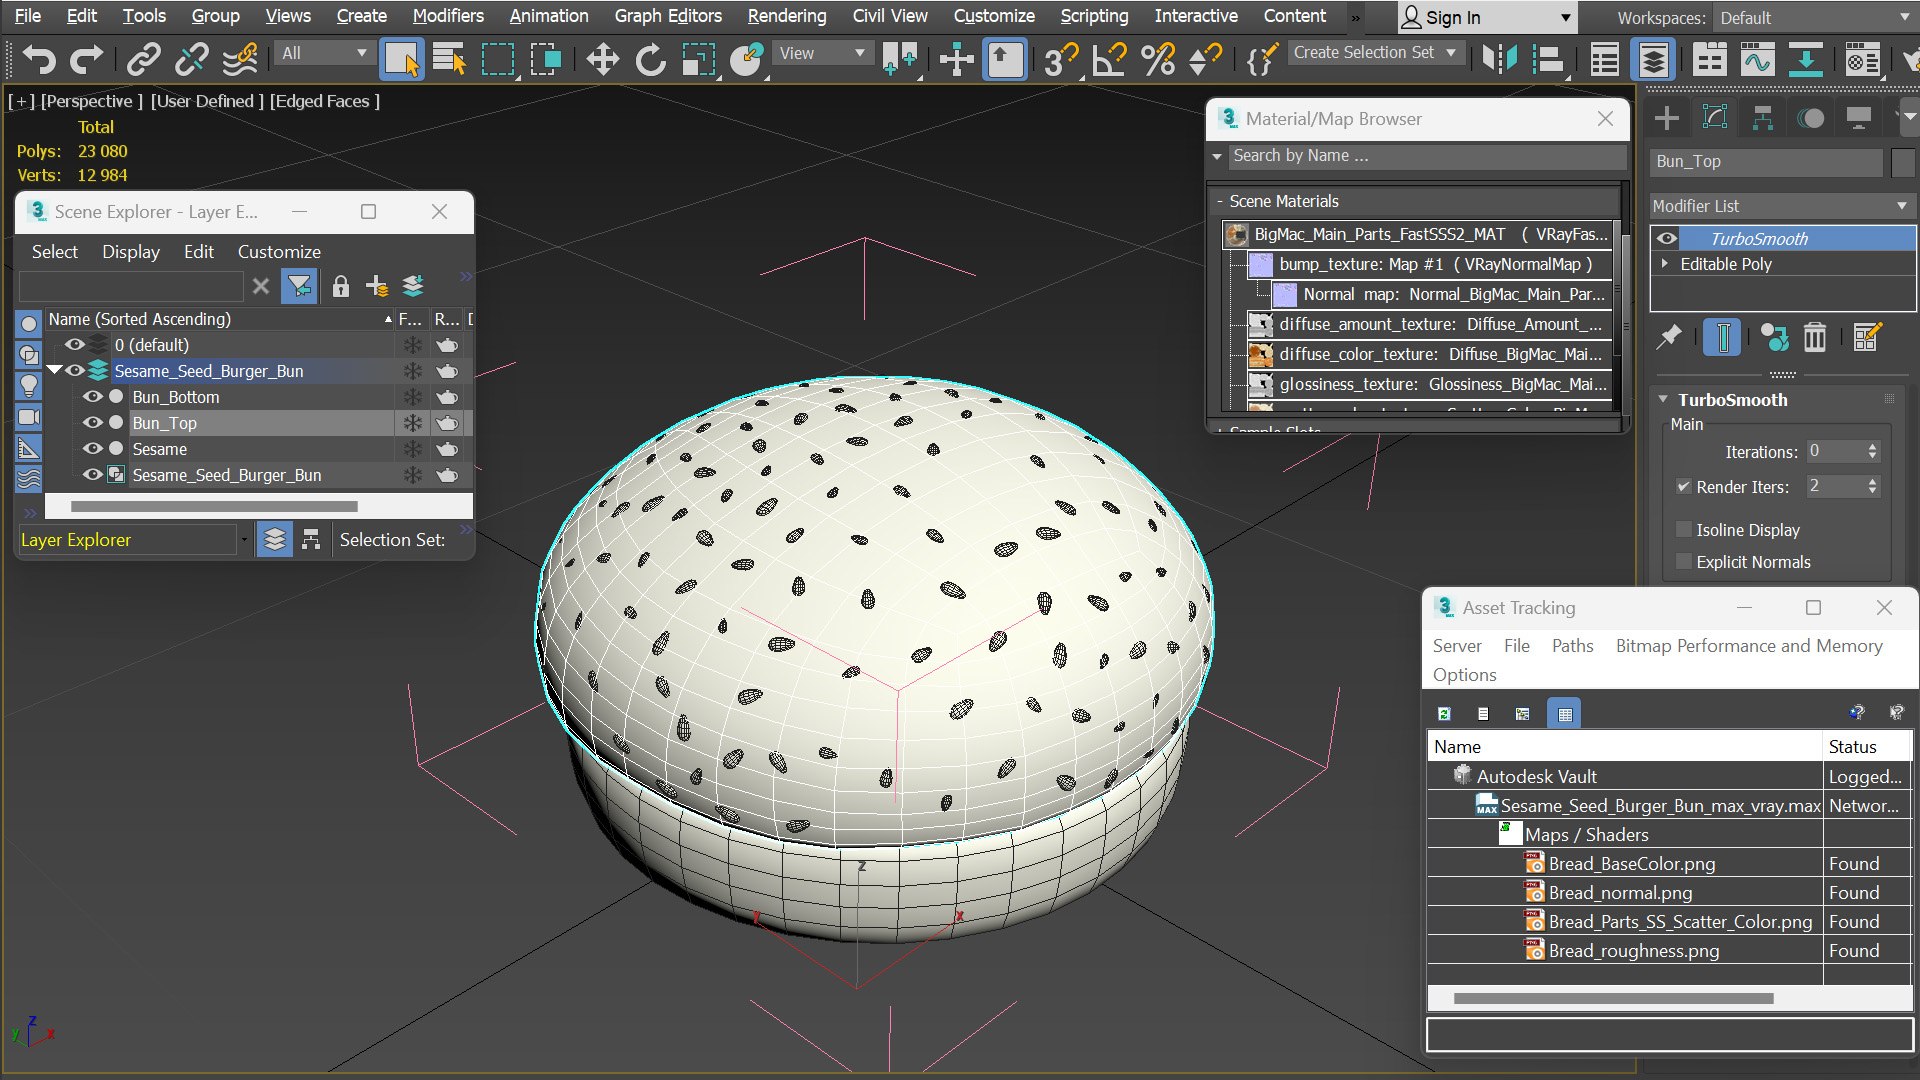This screenshot has height=1080, width=1920.
Task: Click the Add New Layer icon
Action: point(377,286)
